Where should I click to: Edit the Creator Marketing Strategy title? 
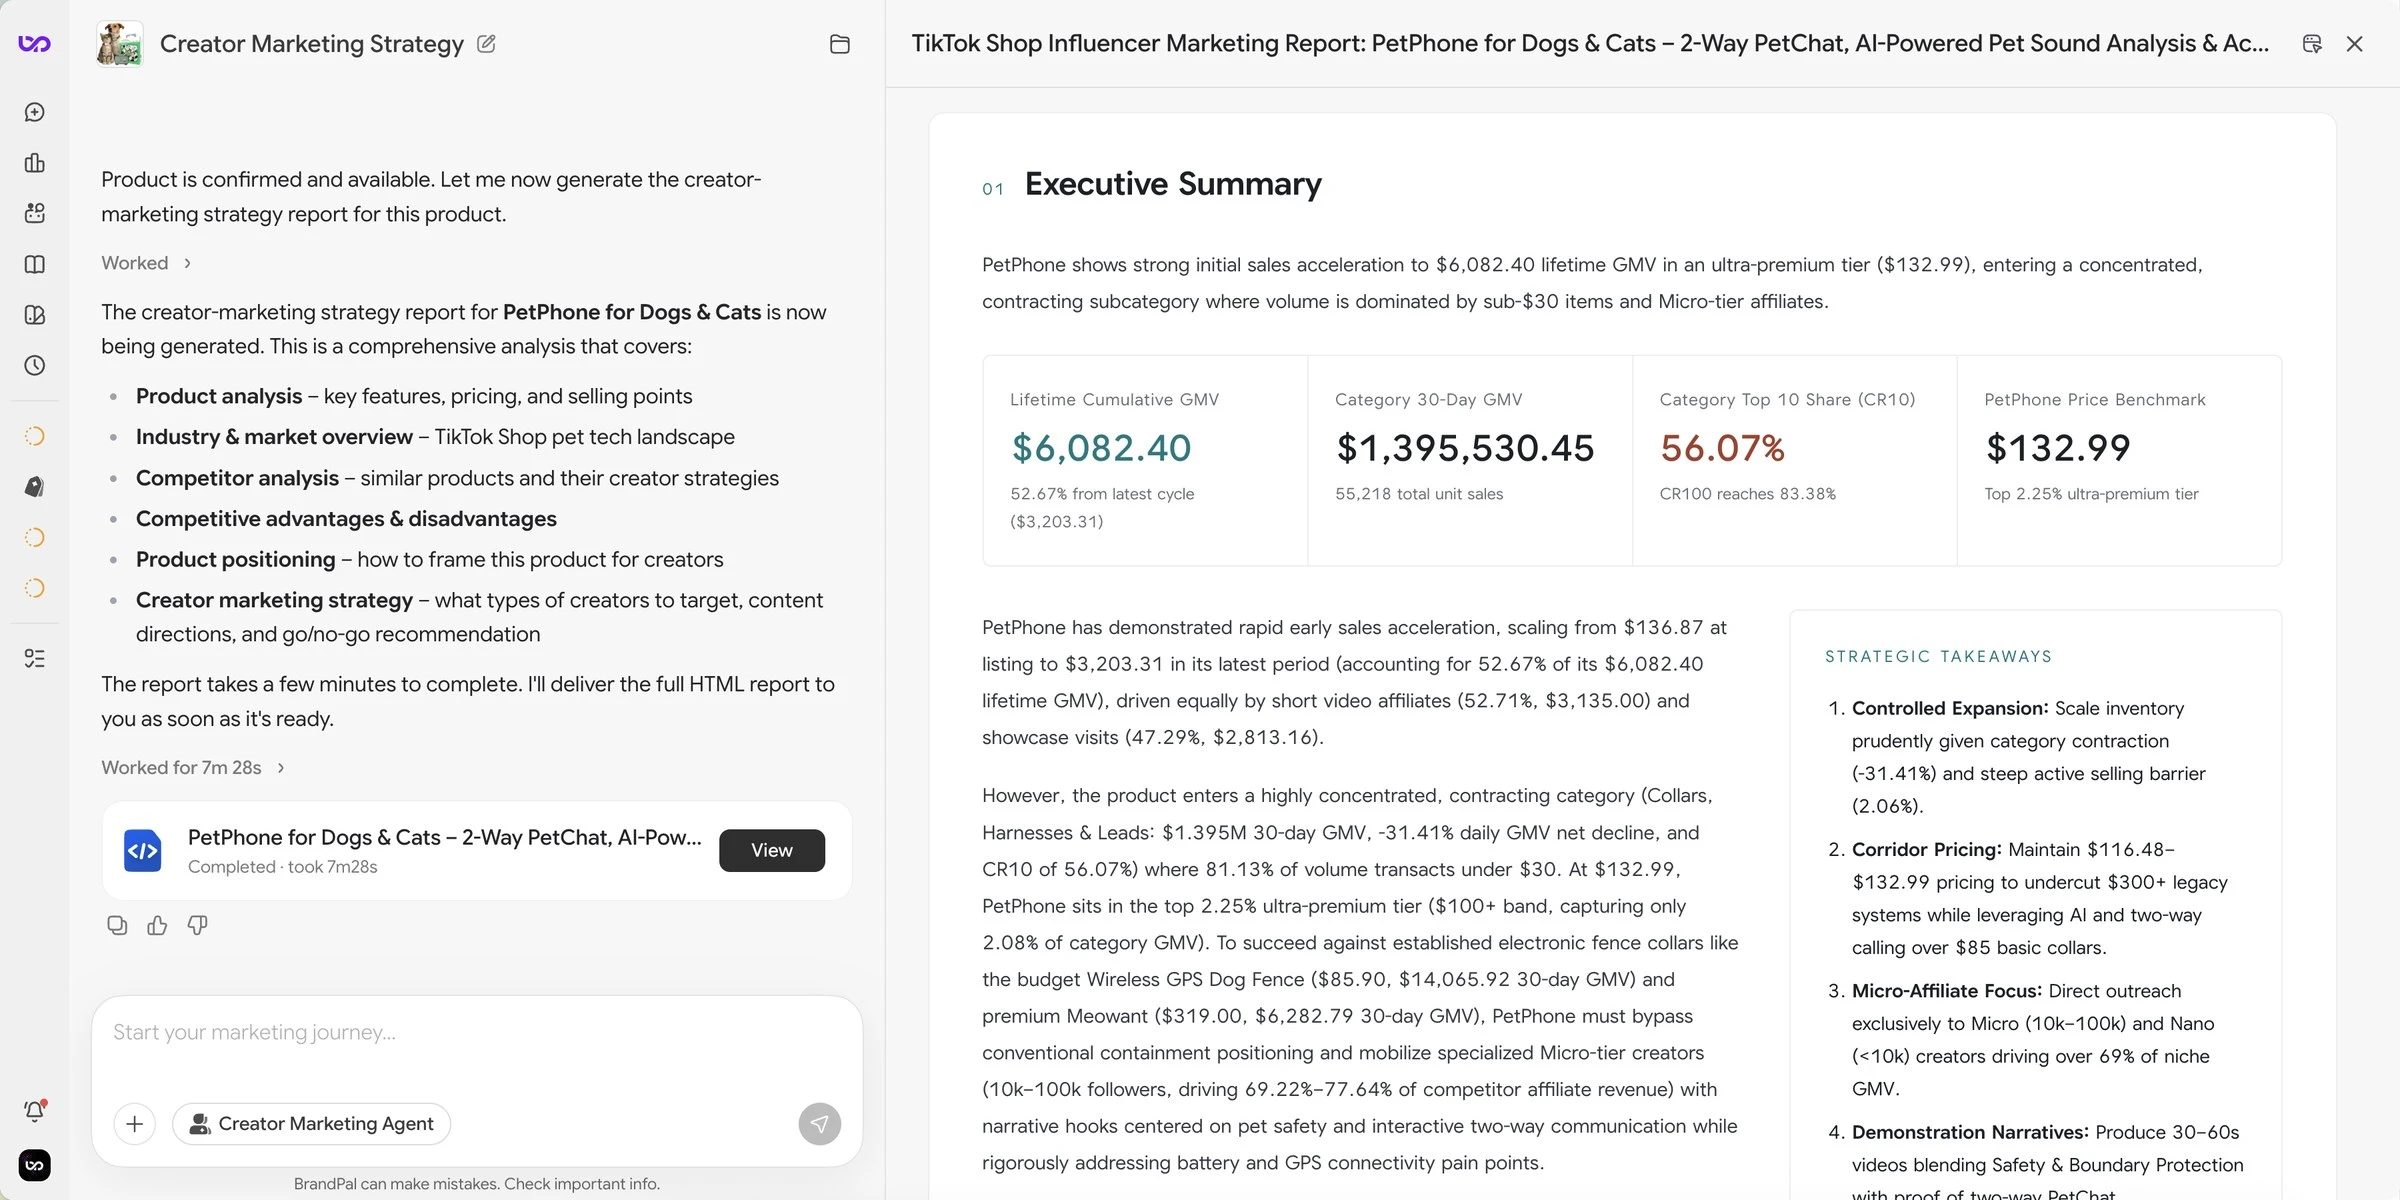coord(486,44)
